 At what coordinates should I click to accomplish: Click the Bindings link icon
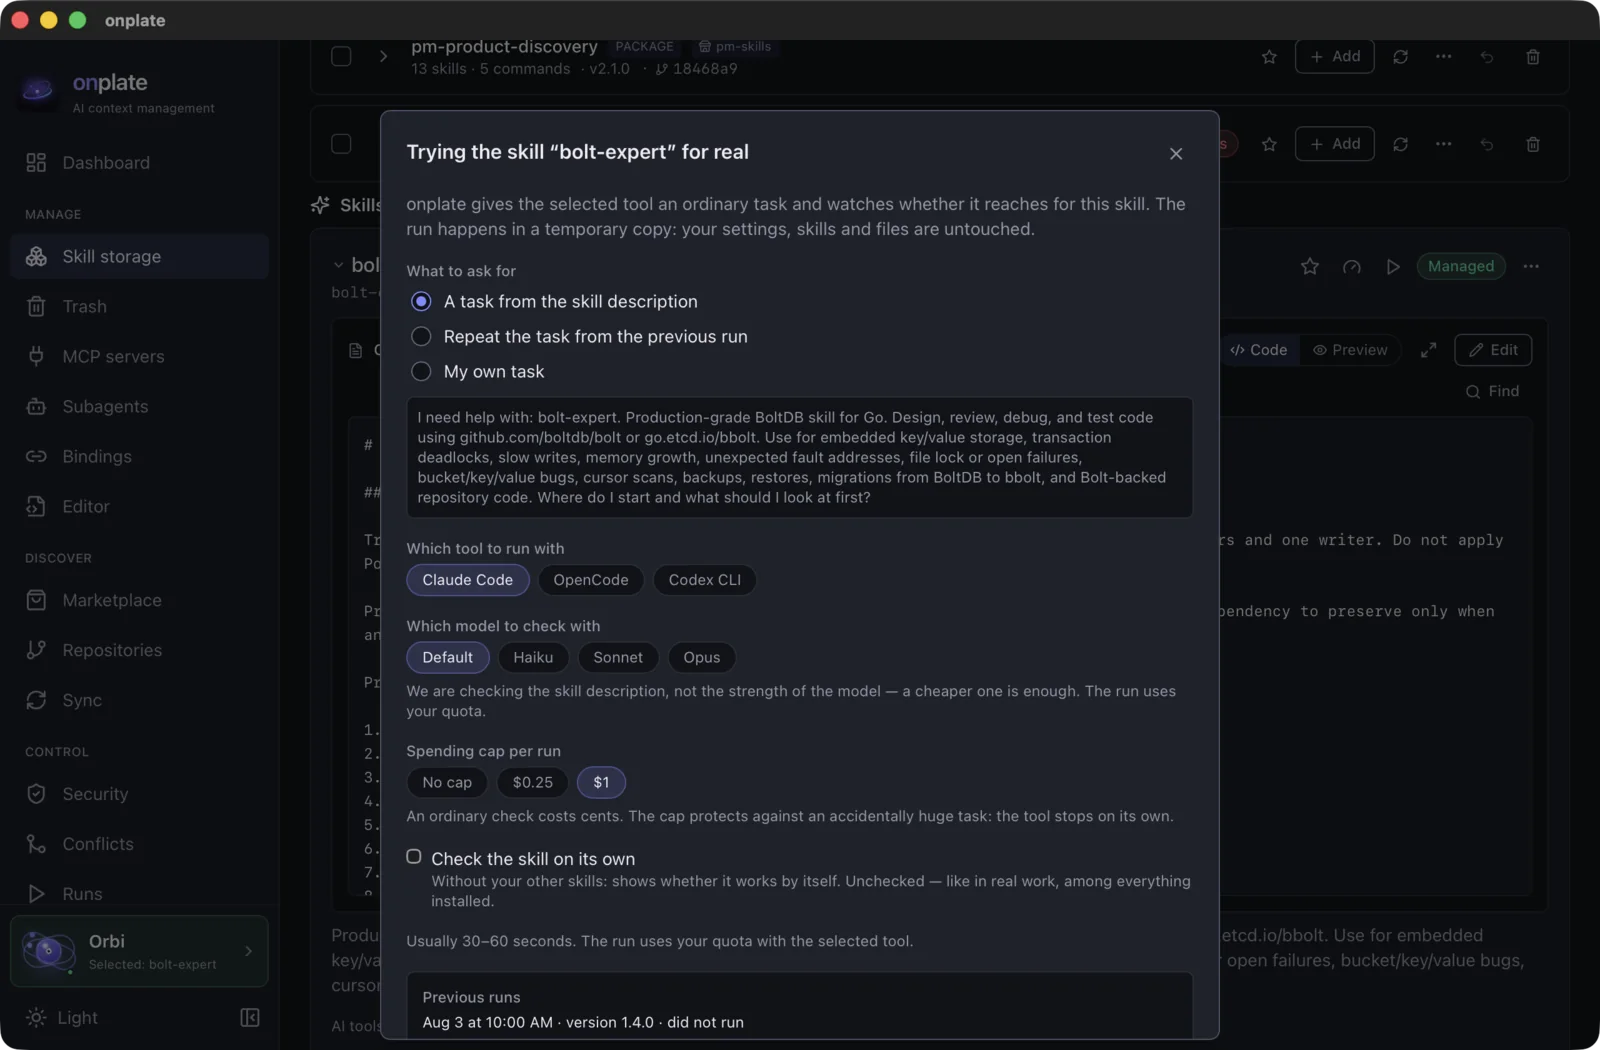(x=36, y=457)
